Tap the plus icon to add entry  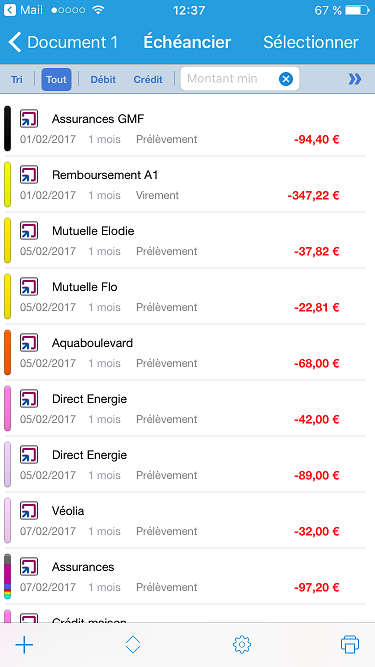[x=24, y=645]
